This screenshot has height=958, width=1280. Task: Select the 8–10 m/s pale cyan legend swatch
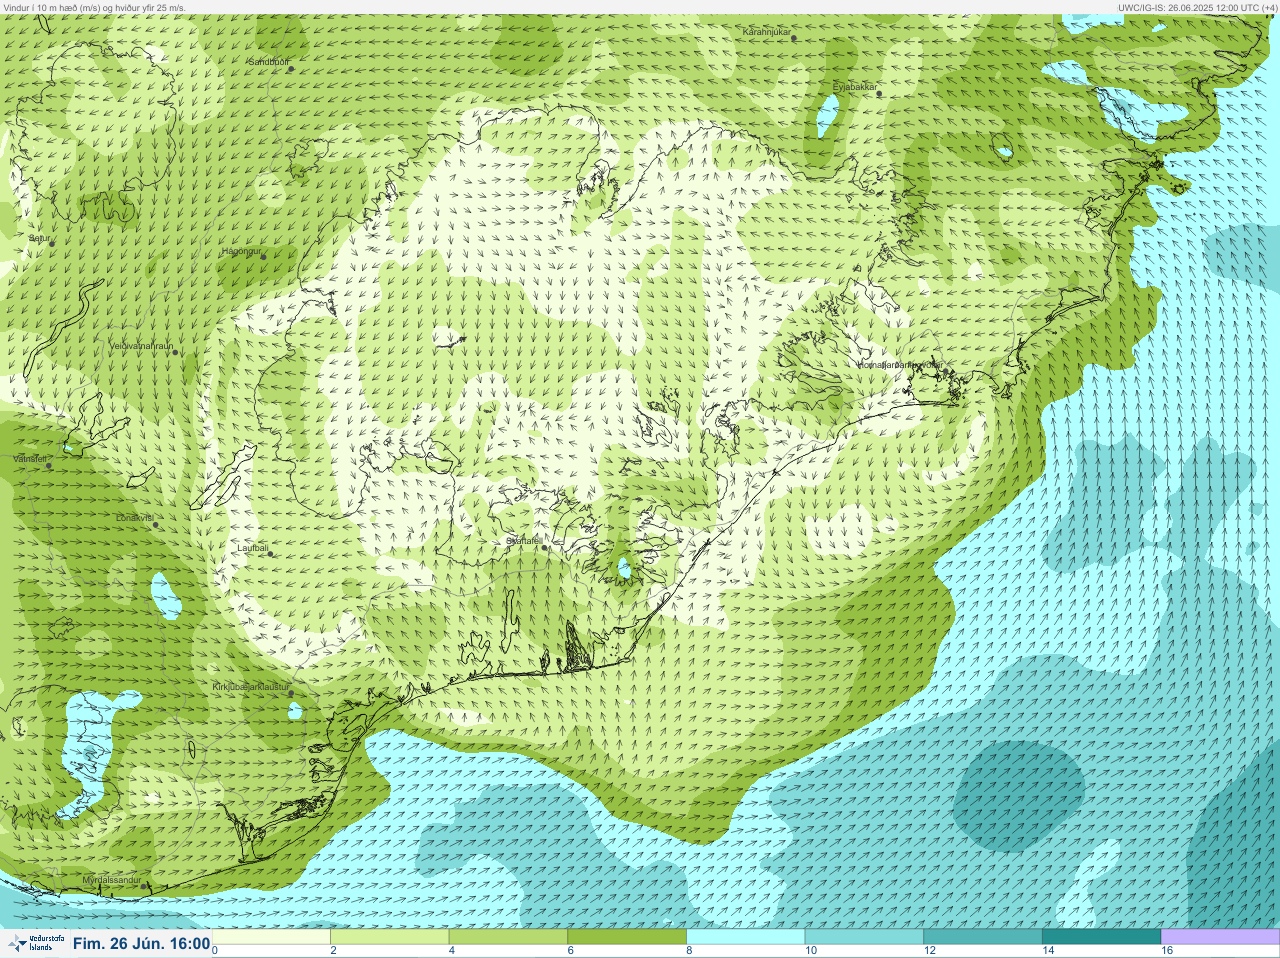(746, 937)
